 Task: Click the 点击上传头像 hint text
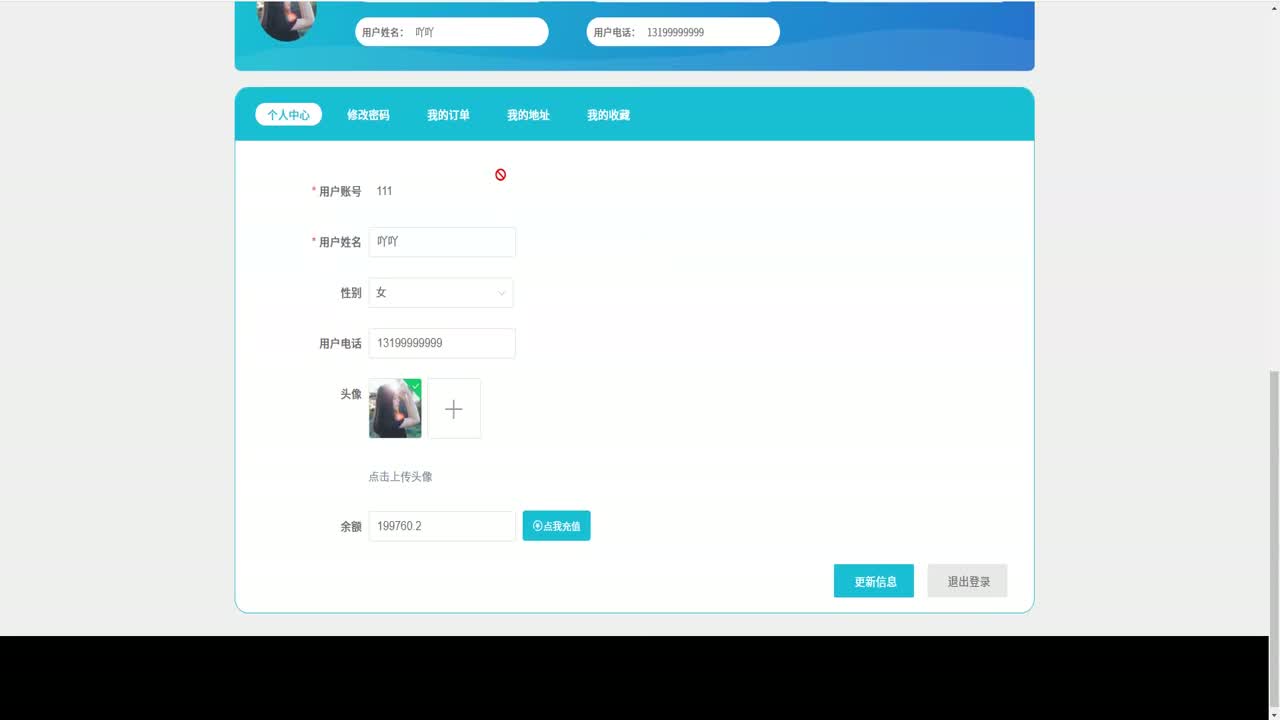click(400, 477)
